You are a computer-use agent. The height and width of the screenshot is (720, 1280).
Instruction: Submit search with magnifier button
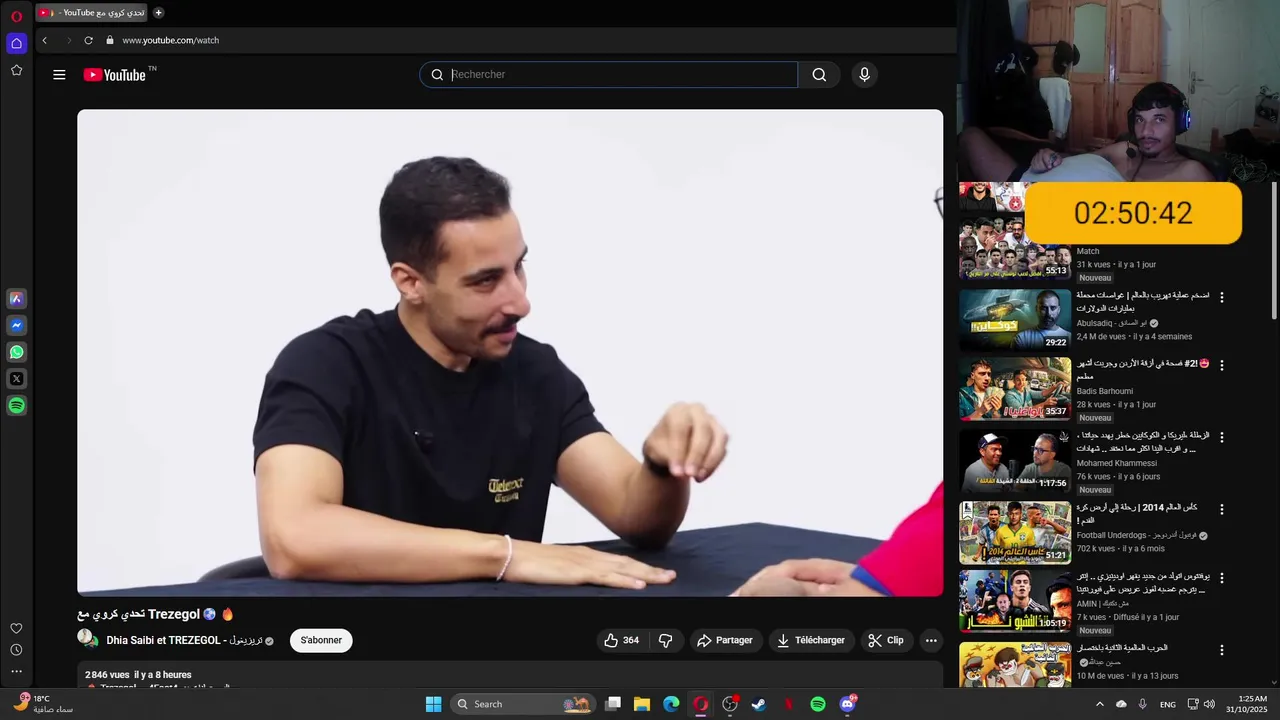pos(819,74)
